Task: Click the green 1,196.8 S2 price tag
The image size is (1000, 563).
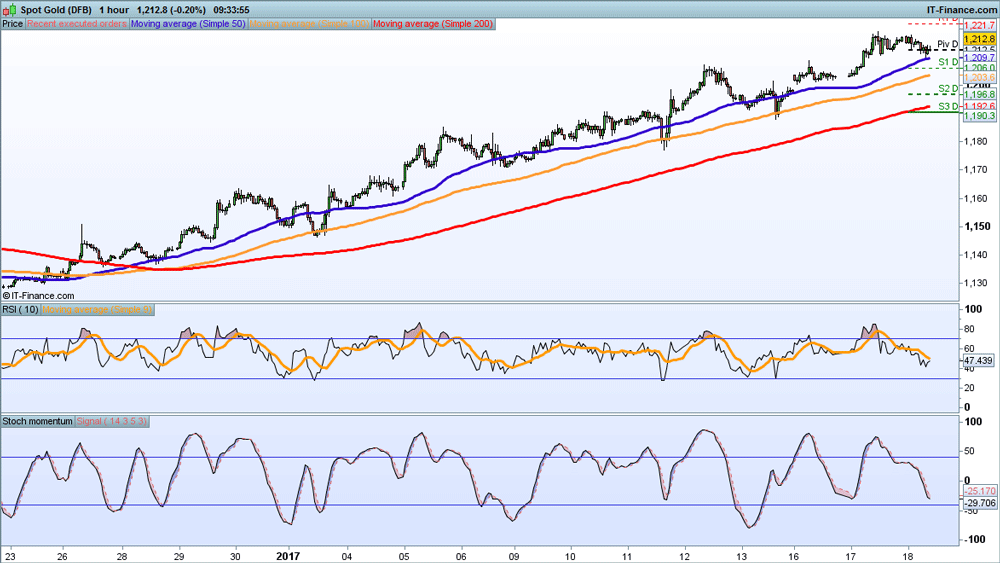Action: point(979,94)
